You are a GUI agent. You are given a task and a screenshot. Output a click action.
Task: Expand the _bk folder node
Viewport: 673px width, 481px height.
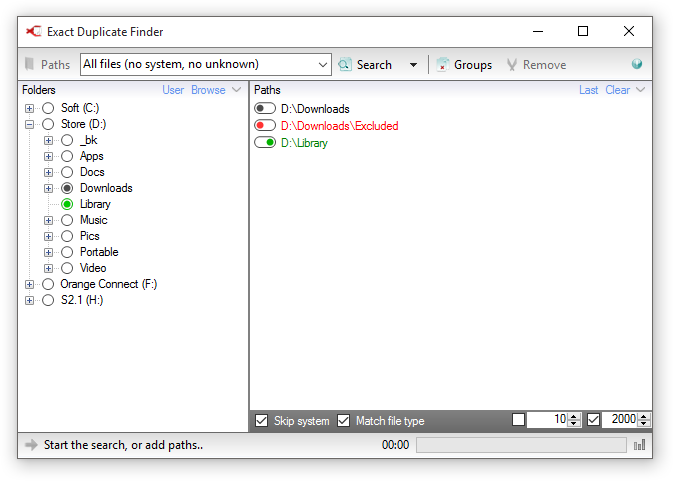pos(48,140)
